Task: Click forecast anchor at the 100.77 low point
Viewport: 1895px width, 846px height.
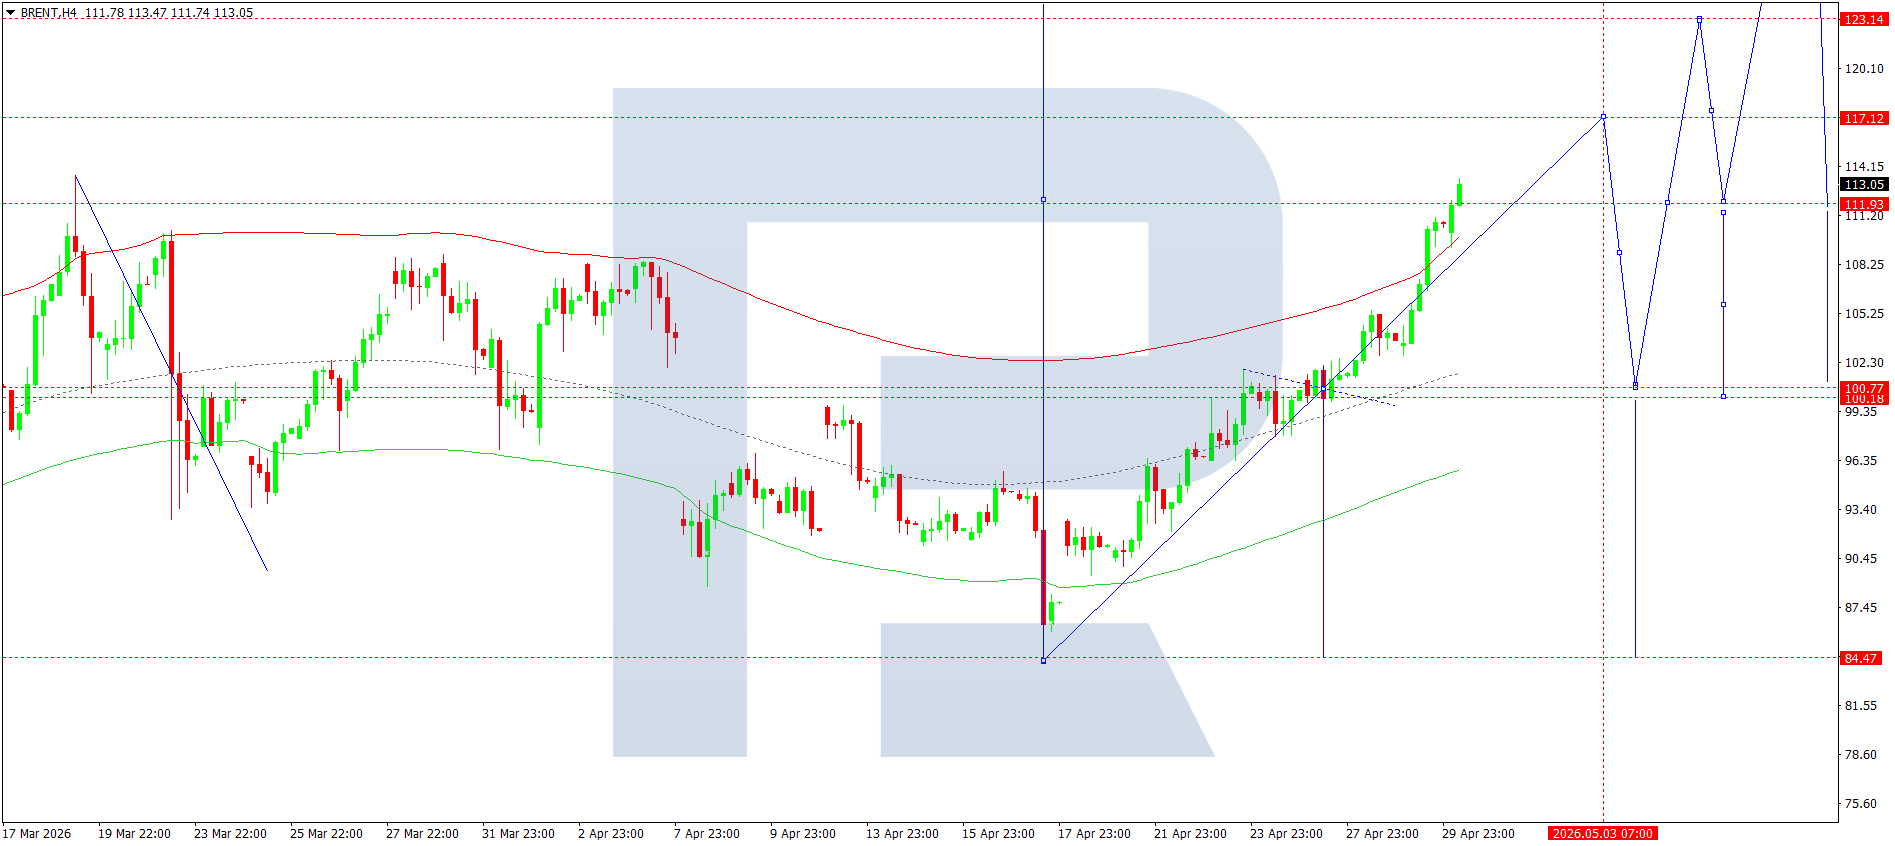Action: (1635, 386)
